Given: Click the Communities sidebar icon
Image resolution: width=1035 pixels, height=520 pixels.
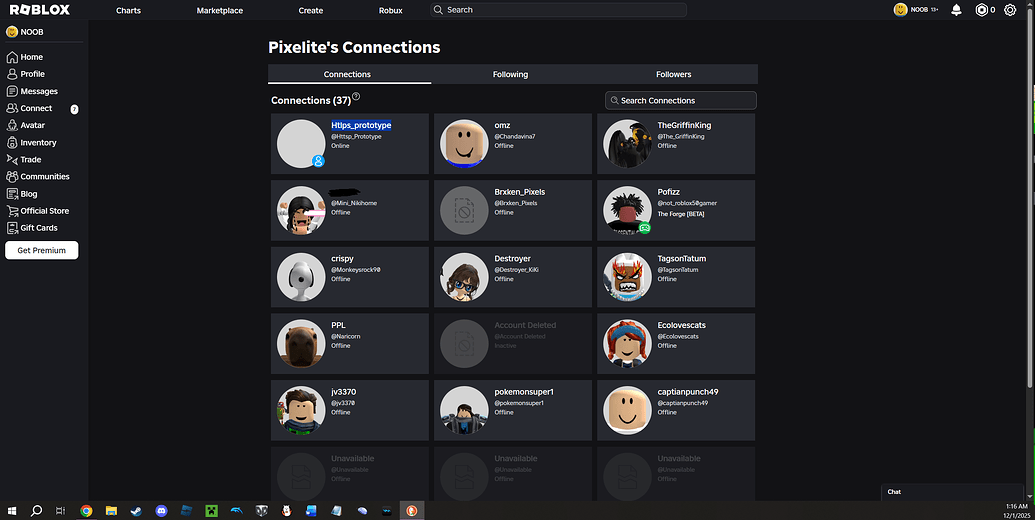Looking at the screenshot, I should tap(12, 177).
